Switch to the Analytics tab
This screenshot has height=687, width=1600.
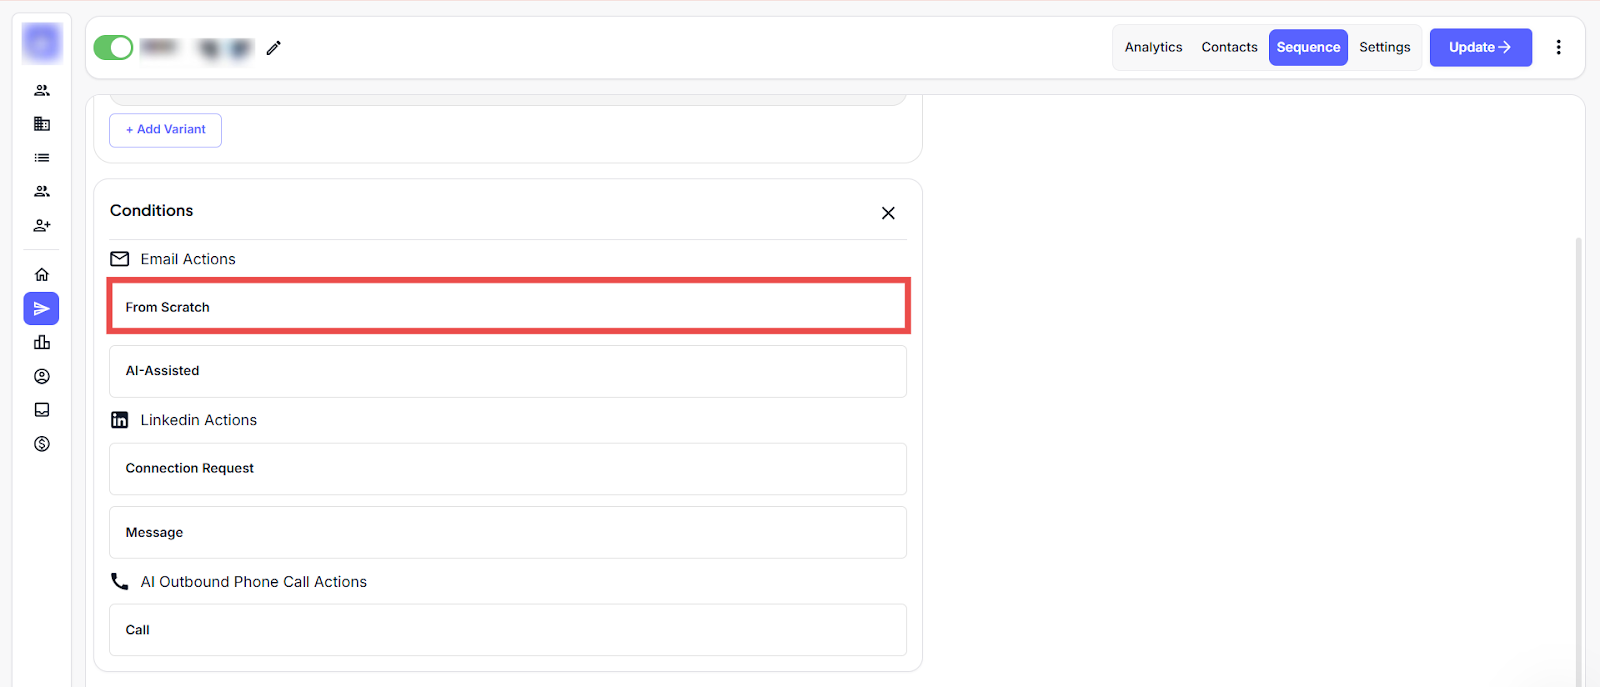coord(1153,48)
